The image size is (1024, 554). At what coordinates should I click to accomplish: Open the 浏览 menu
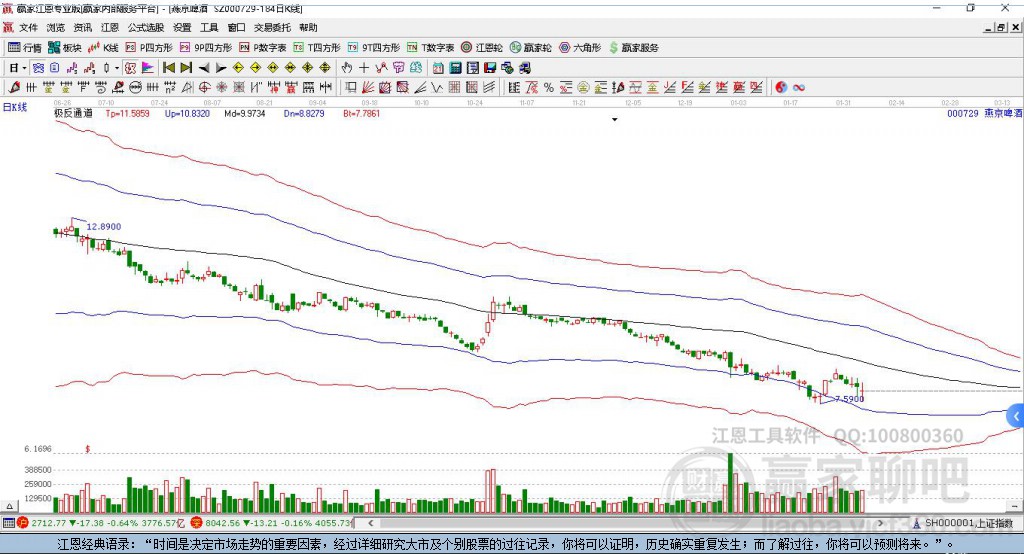(x=56, y=27)
